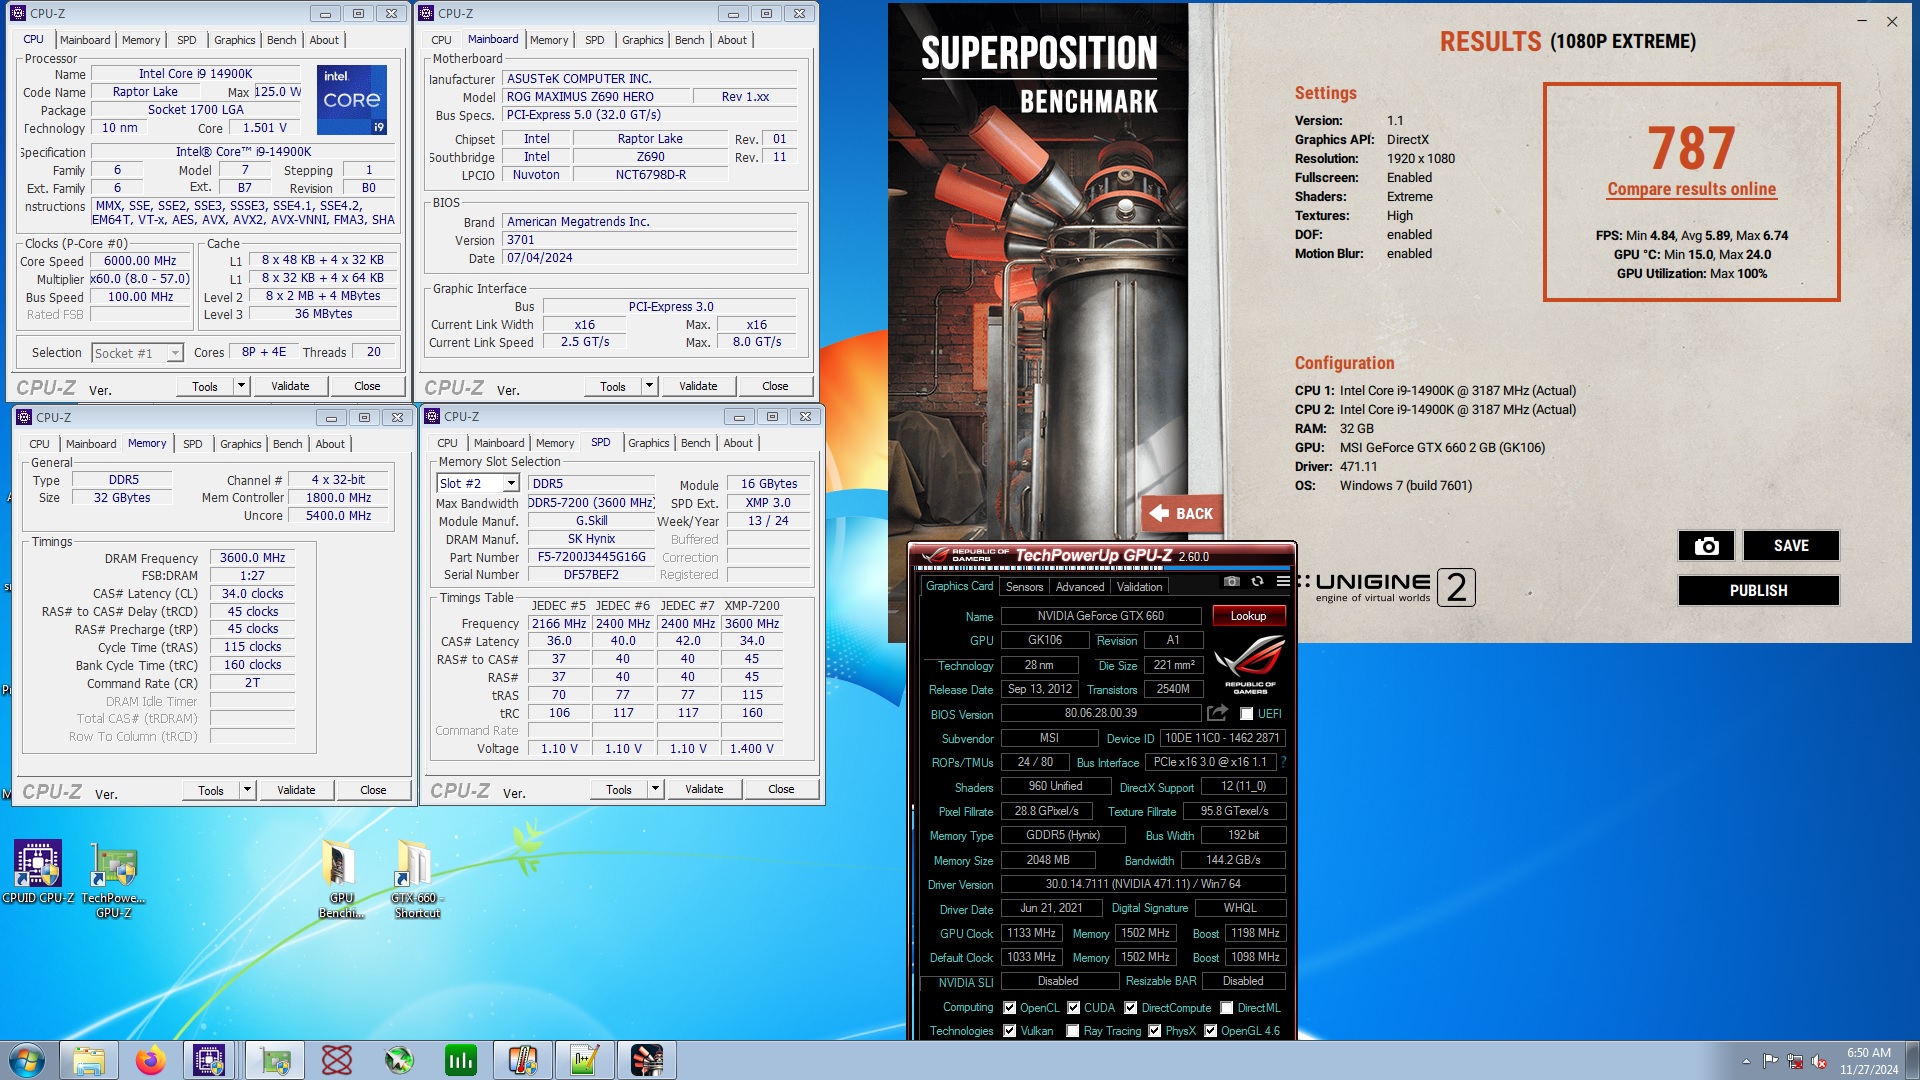The image size is (1920, 1080).
Task: Click the GPU-Z refresh icon
Action: 1257,581
